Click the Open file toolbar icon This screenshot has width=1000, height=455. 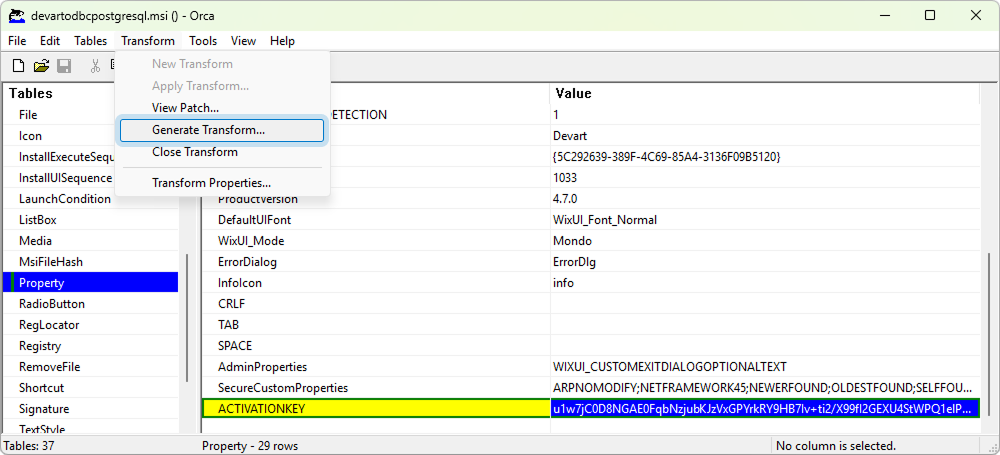[41, 66]
